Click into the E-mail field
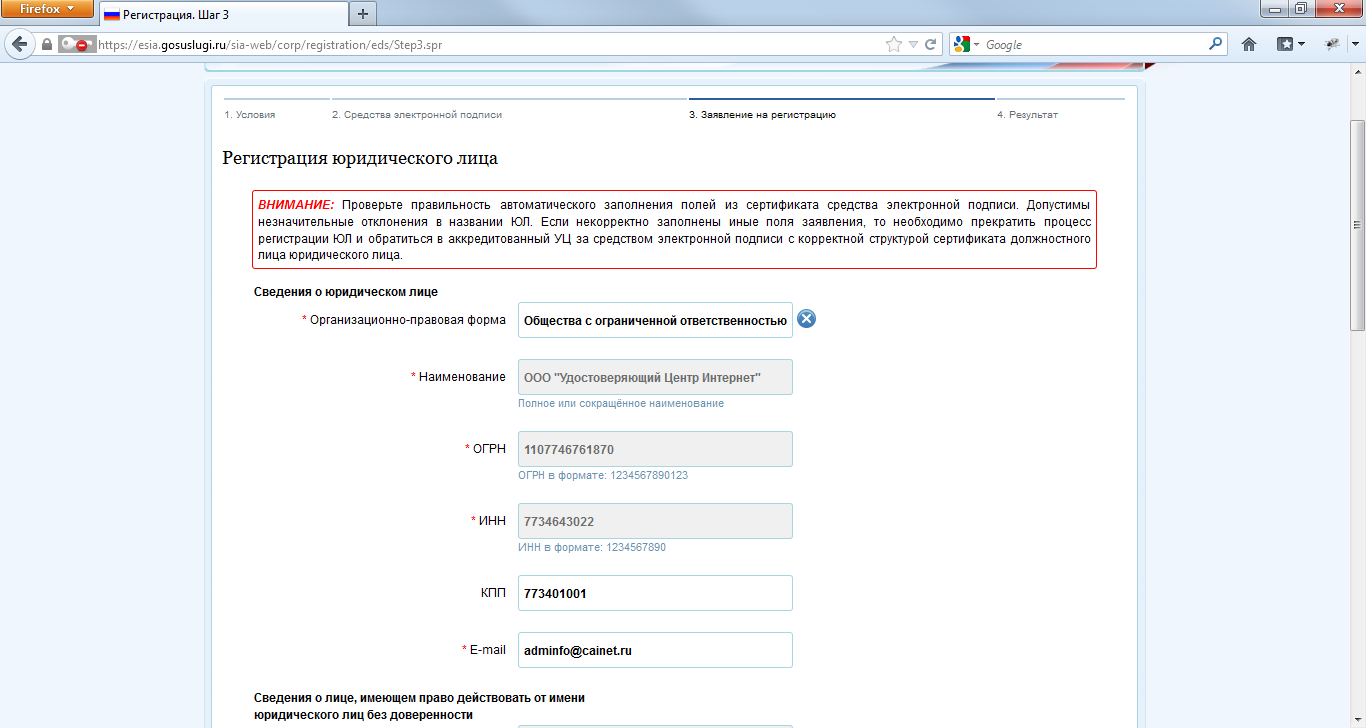This screenshot has width=1366, height=728. pyautogui.click(x=655, y=650)
